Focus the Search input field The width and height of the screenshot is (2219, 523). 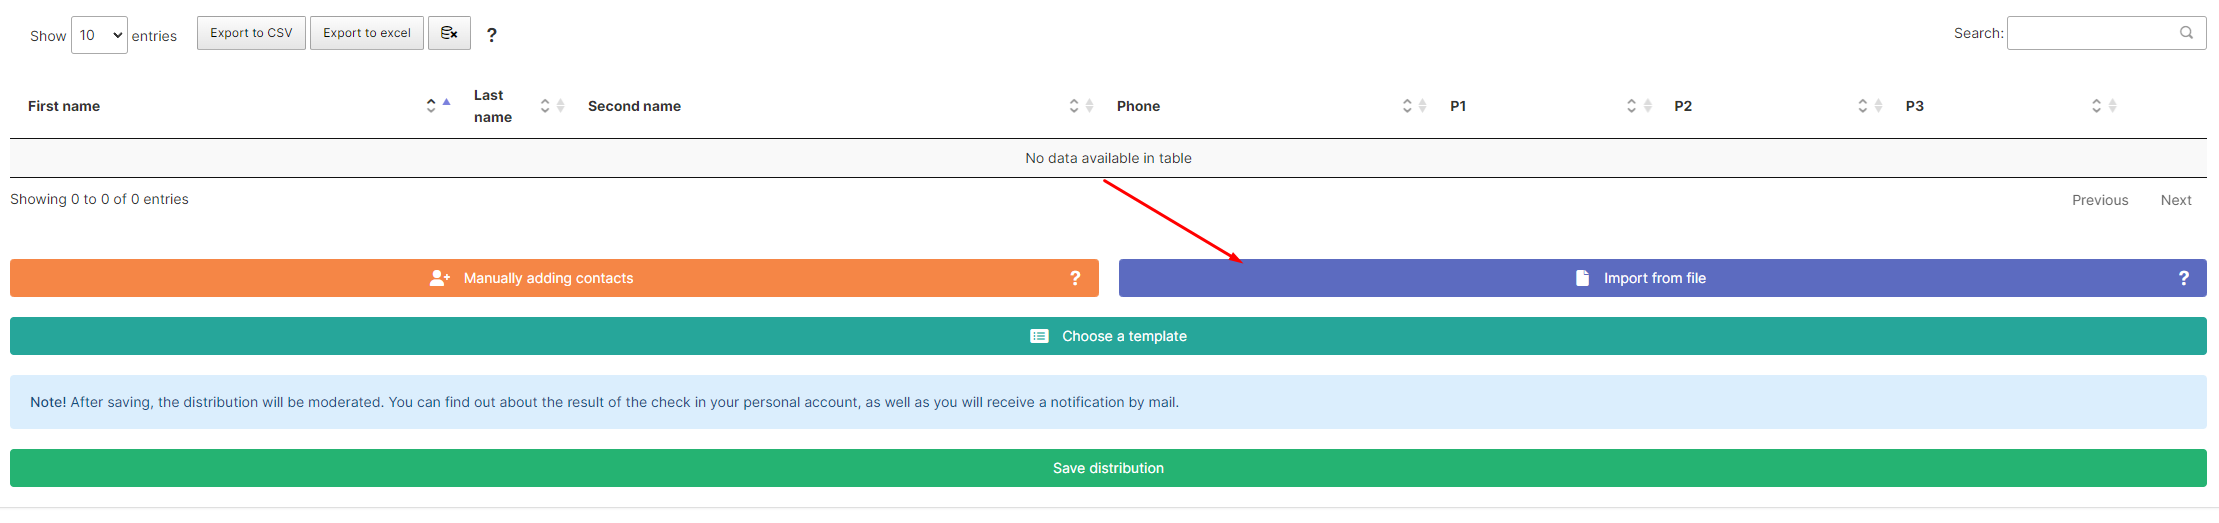tap(2090, 33)
